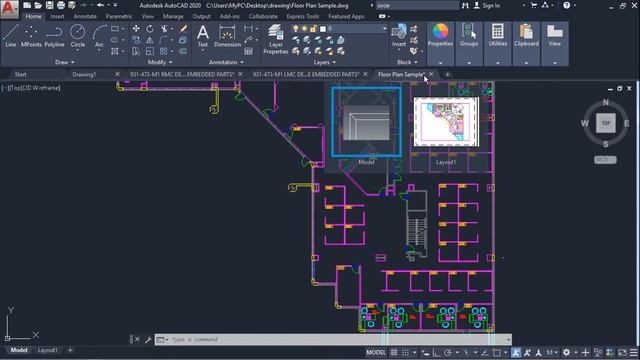Open the Layer Properties manager
This screenshot has width=640, height=360.
coord(276,39)
